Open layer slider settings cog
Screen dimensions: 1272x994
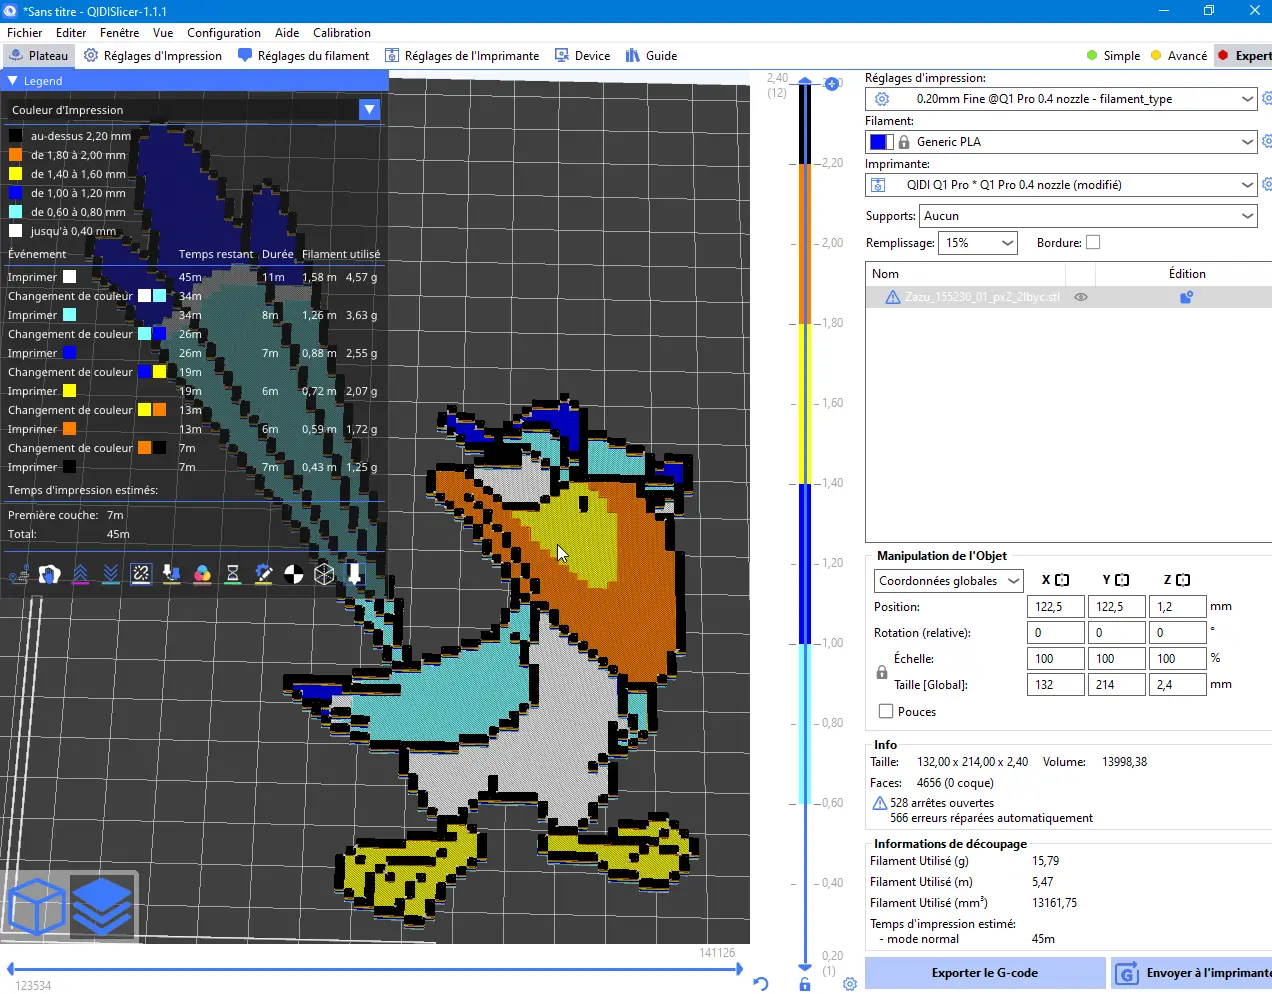click(850, 984)
